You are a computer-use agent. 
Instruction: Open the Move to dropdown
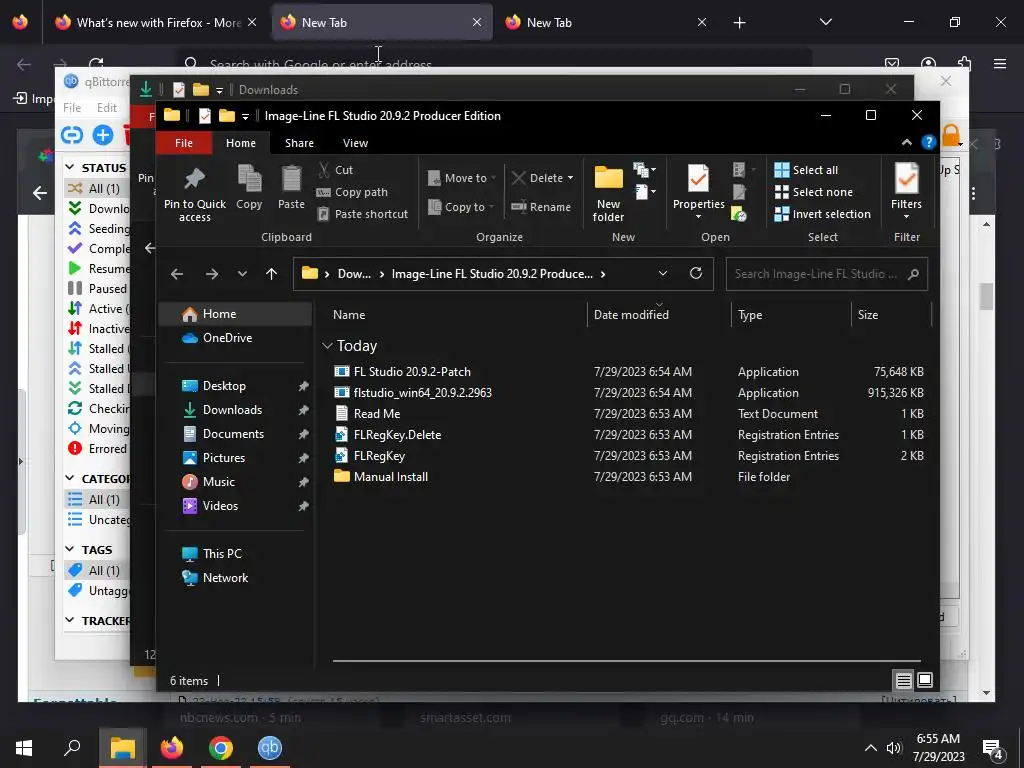462,178
